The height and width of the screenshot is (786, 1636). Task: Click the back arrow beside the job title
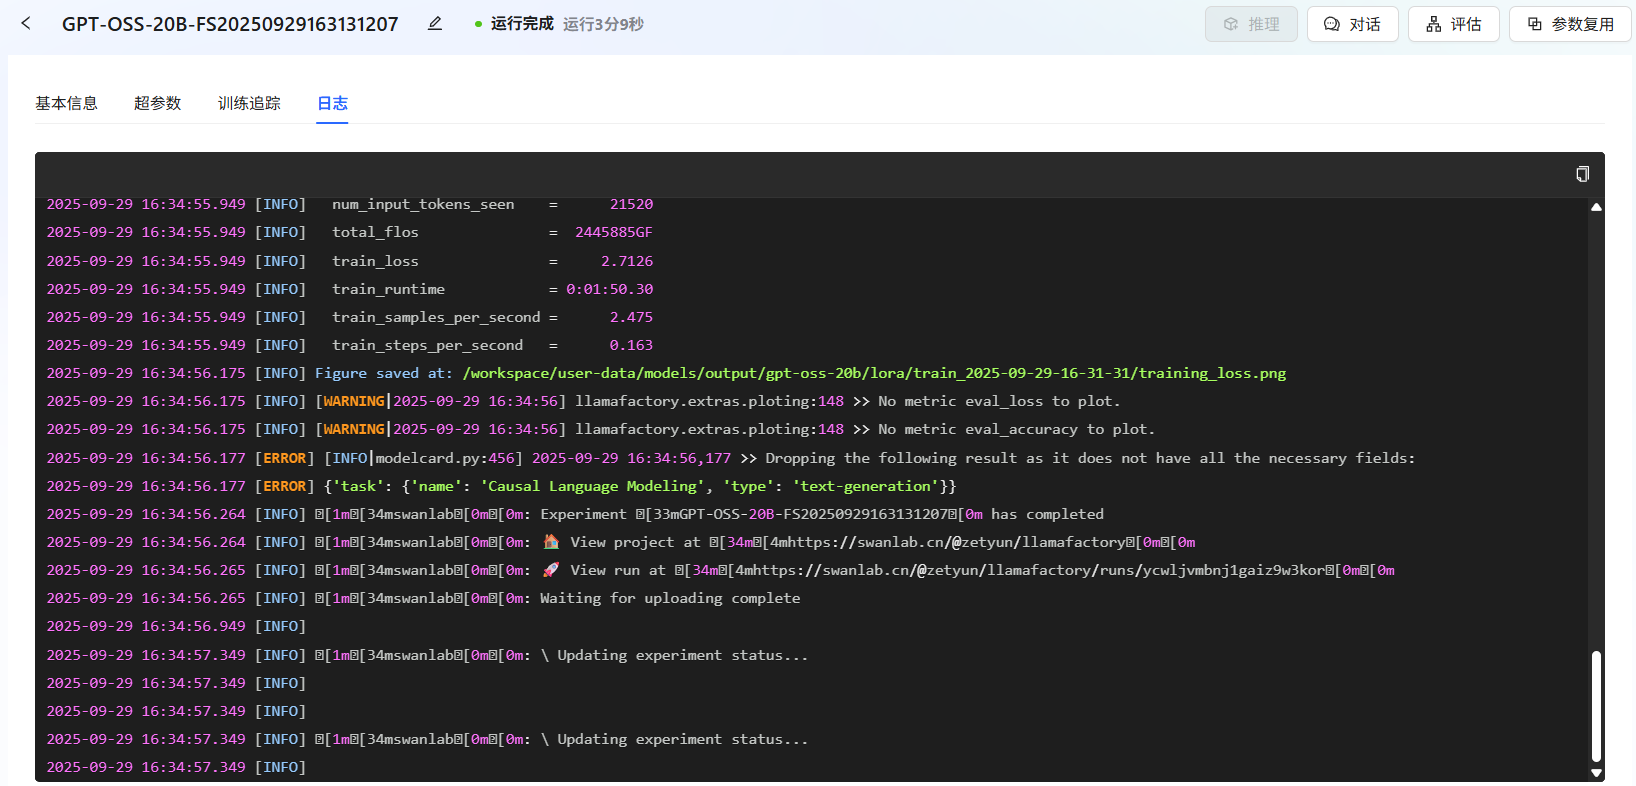pos(26,23)
